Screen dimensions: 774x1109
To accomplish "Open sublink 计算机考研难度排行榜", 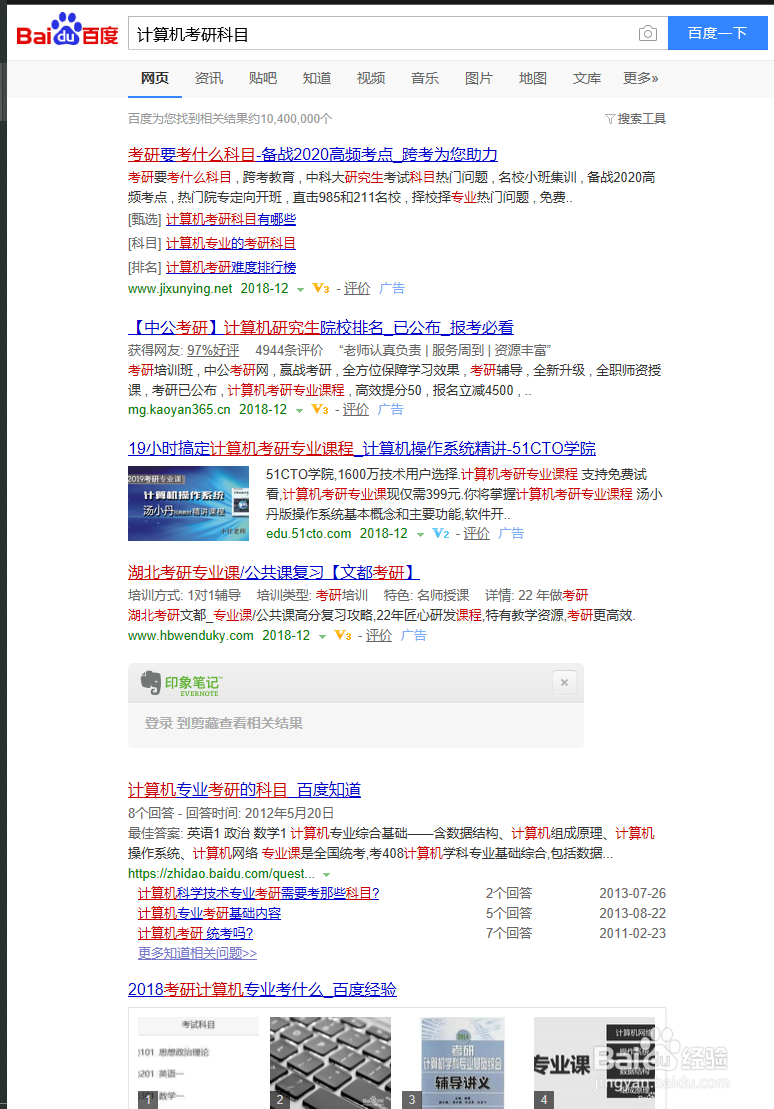I will tap(231, 267).
